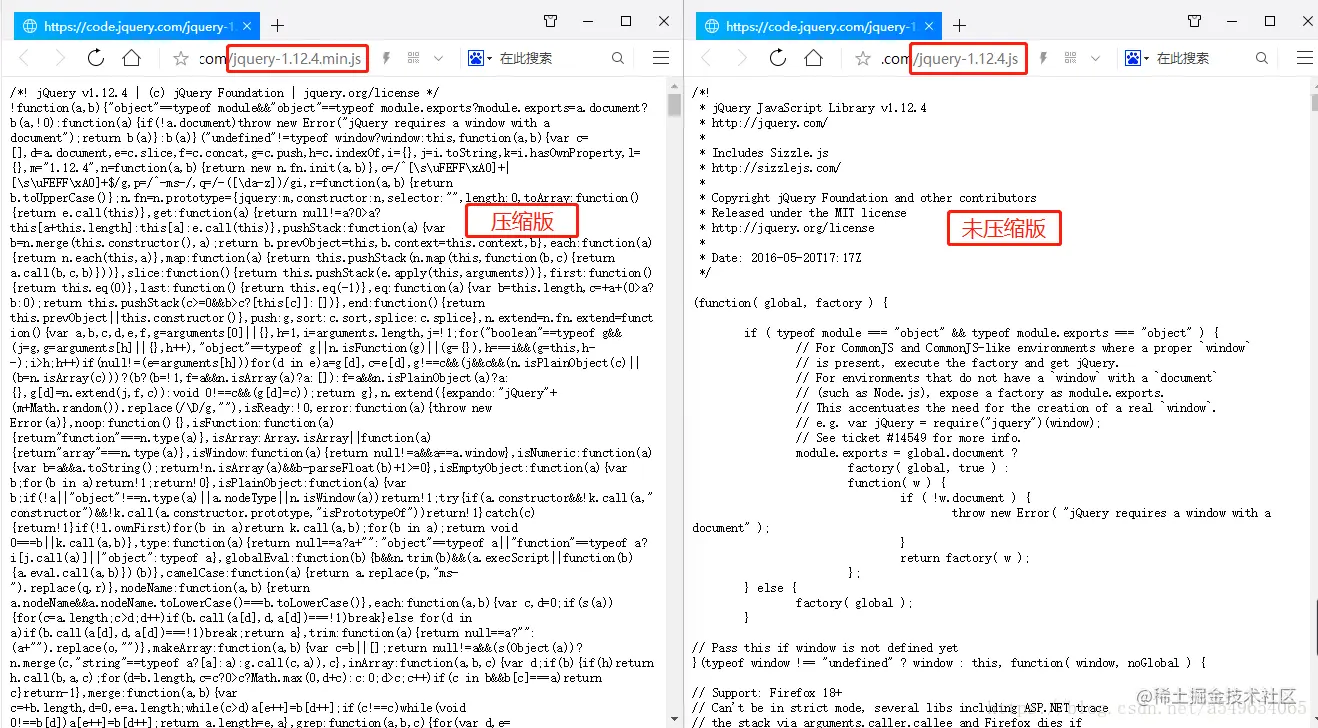Open Baidu search engine selector in left browser
This screenshot has width=1318, height=728.
tap(480, 59)
